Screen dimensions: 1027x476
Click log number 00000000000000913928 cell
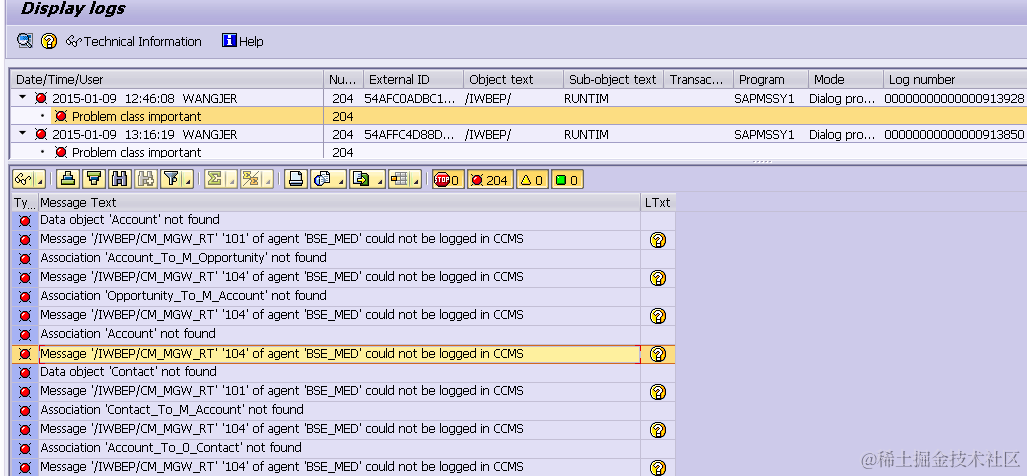click(954, 98)
